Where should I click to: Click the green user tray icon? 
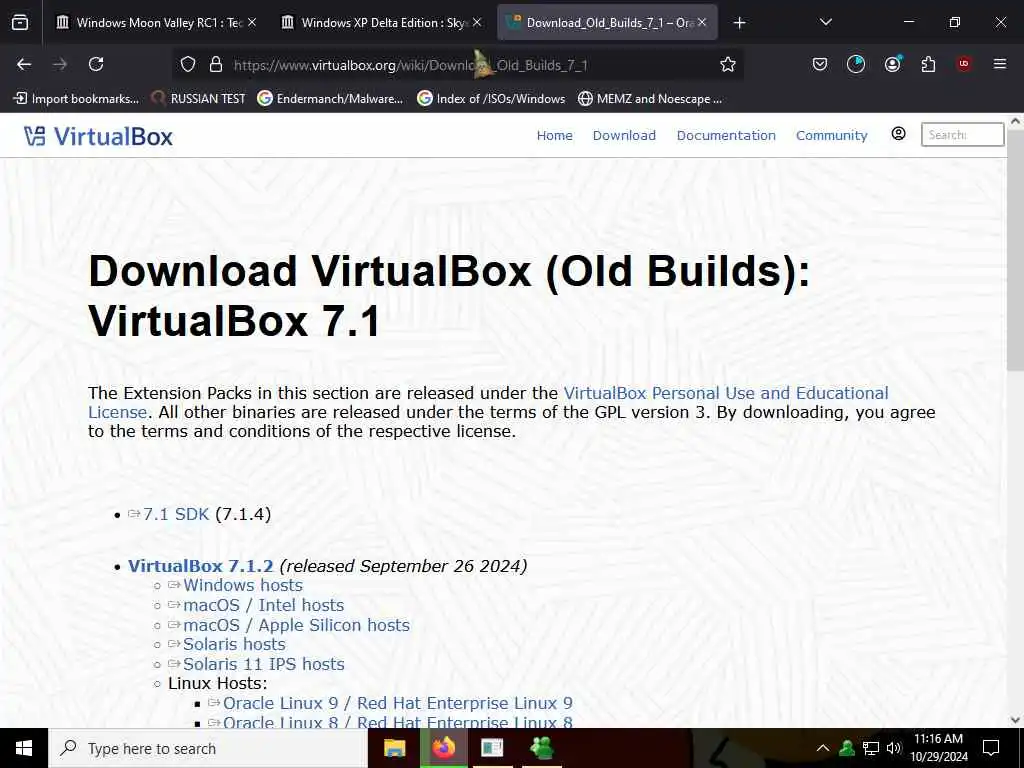tap(847, 748)
